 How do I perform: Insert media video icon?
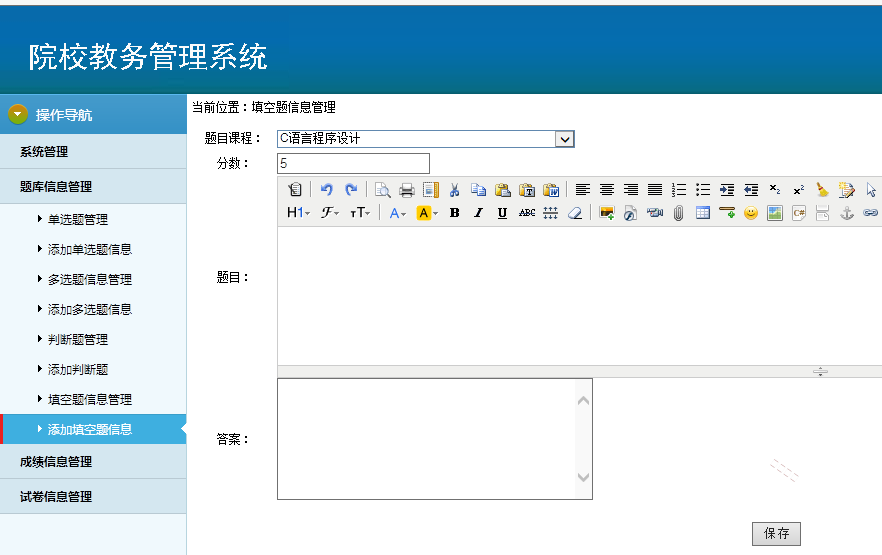(655, 213)
